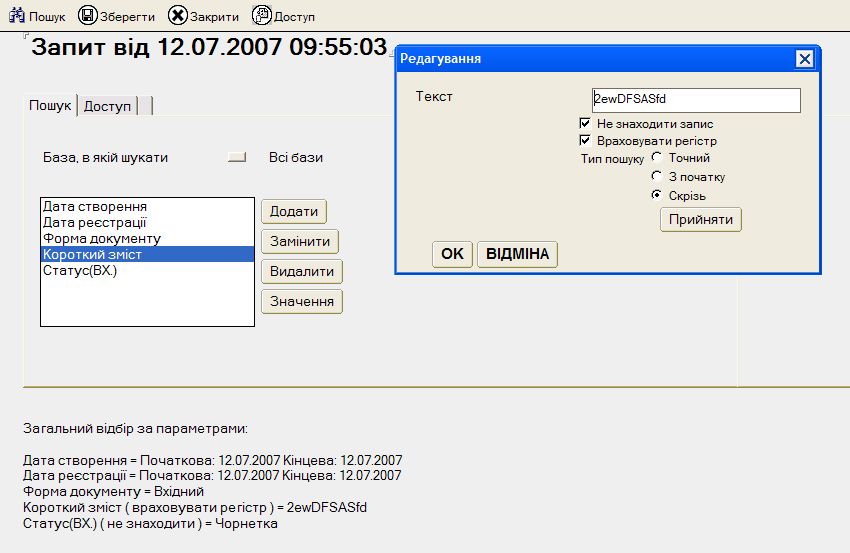850x553 pixels.
Task: Click the Зберегти save disk icon
Action: pyautogui.click(x=87, y=16)
